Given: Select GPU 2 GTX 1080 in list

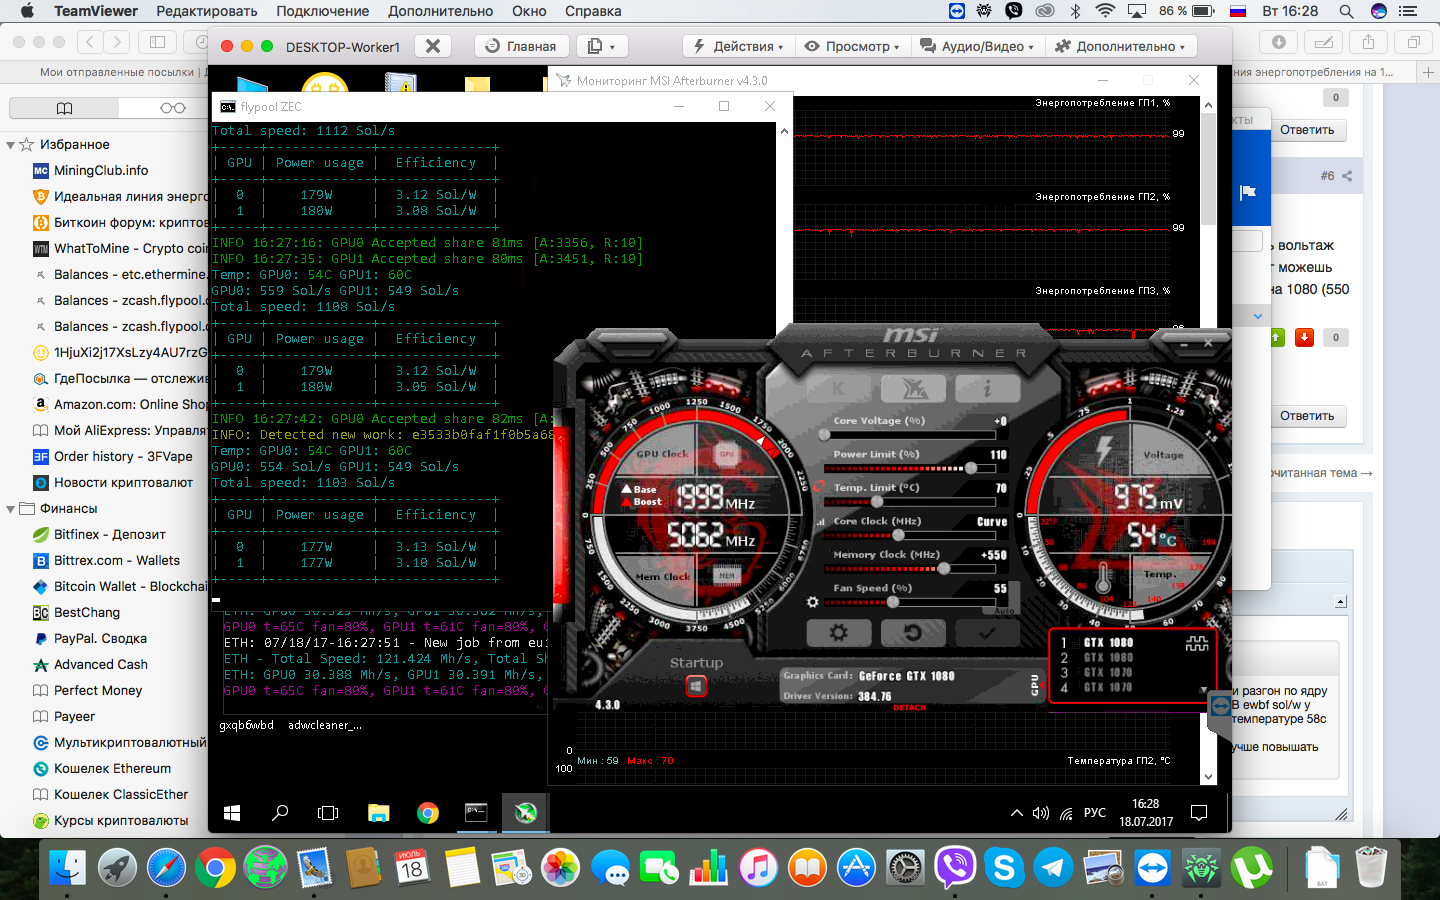Looking at the screenshot, I should pos(1108,658).
